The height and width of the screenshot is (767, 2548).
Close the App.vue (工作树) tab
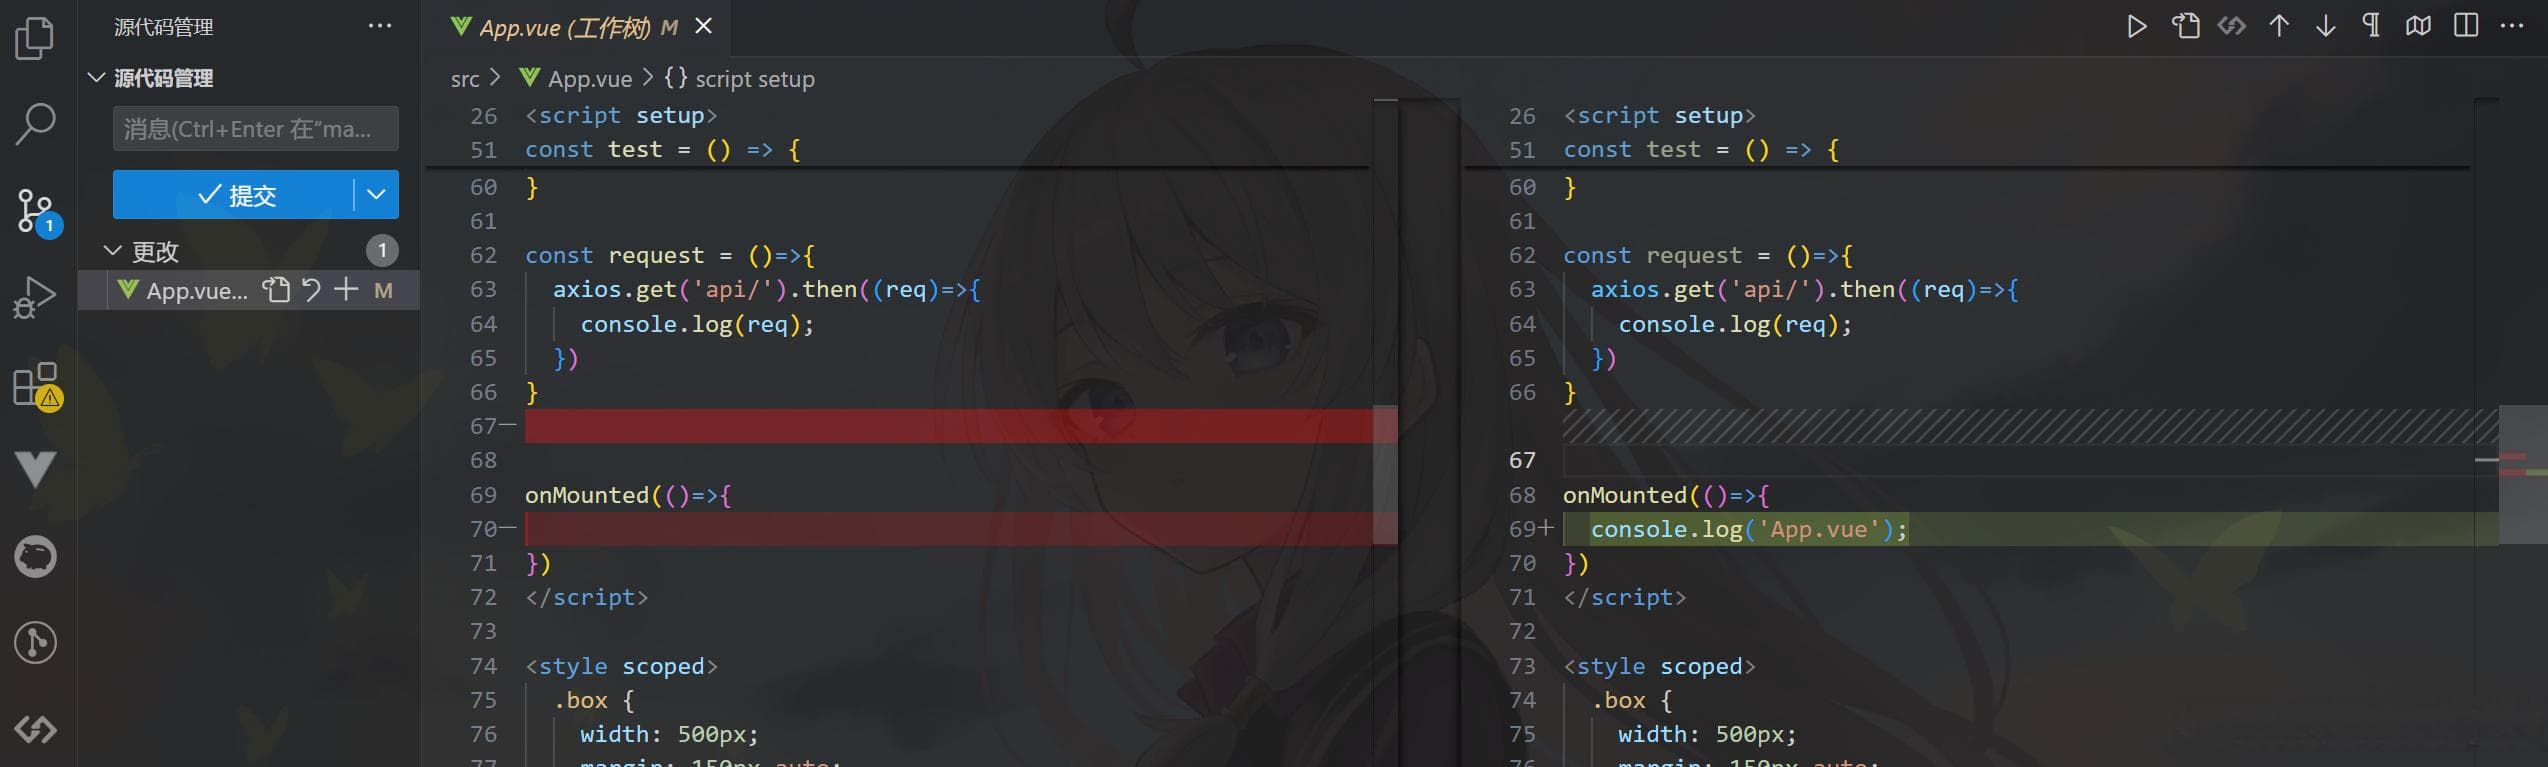click(704, 26)
